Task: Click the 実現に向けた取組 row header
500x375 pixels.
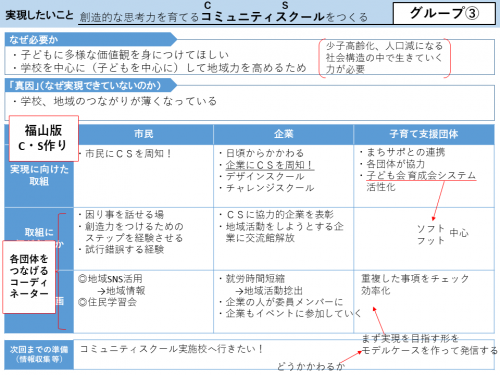Action: click(x=39, y=175)
